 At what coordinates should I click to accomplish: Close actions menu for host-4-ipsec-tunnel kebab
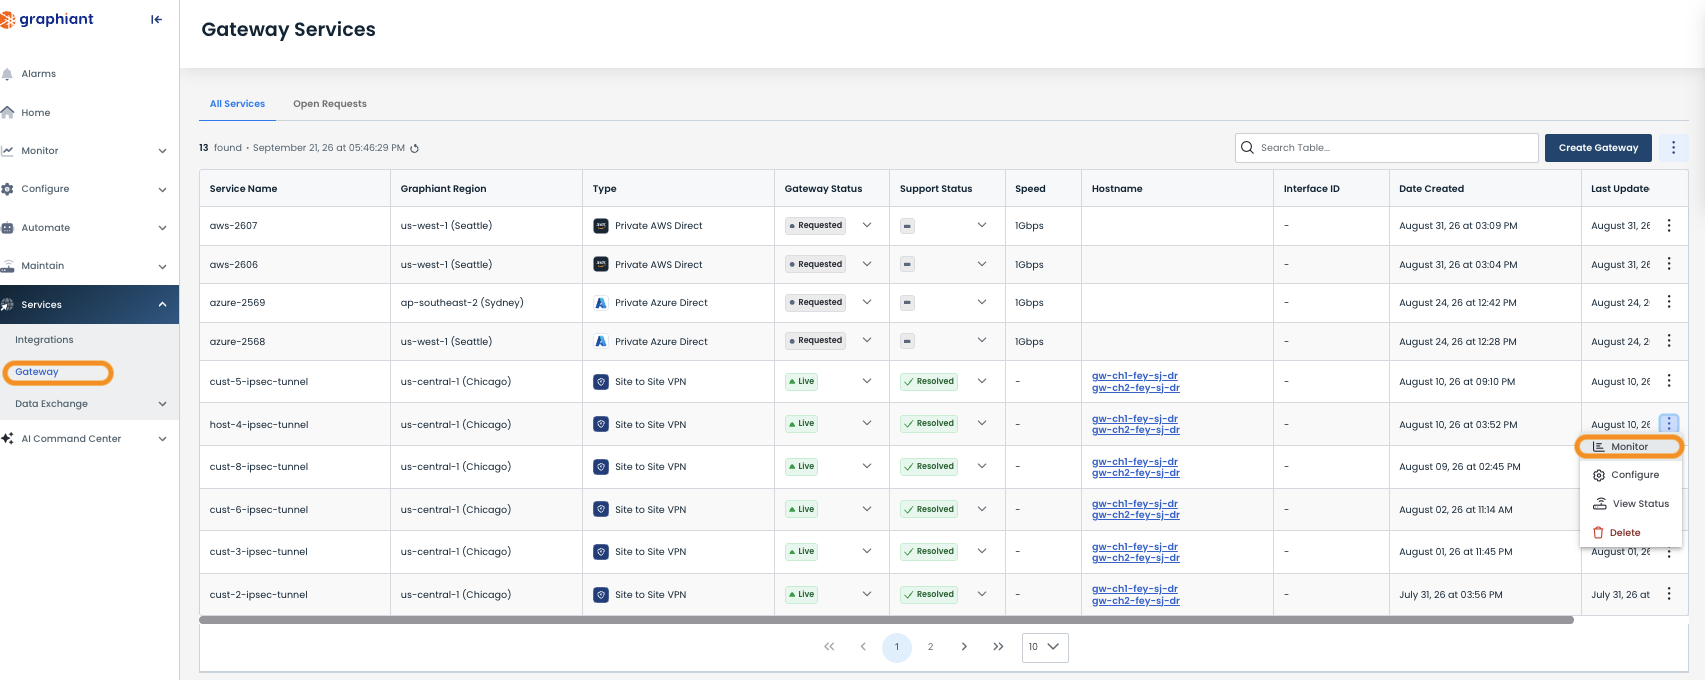point(1669,424)
